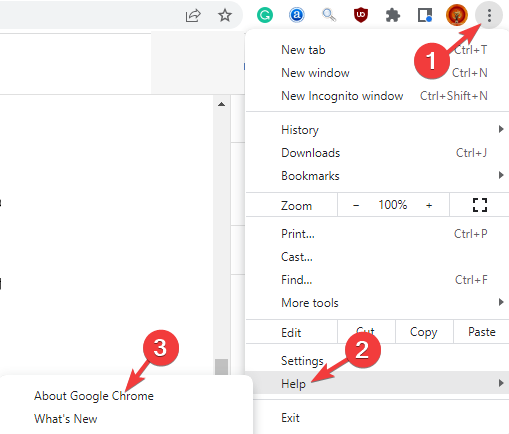Decrease zoom with the minus button
This screenshot has width=509, height=434.
(x=356, y=205)
